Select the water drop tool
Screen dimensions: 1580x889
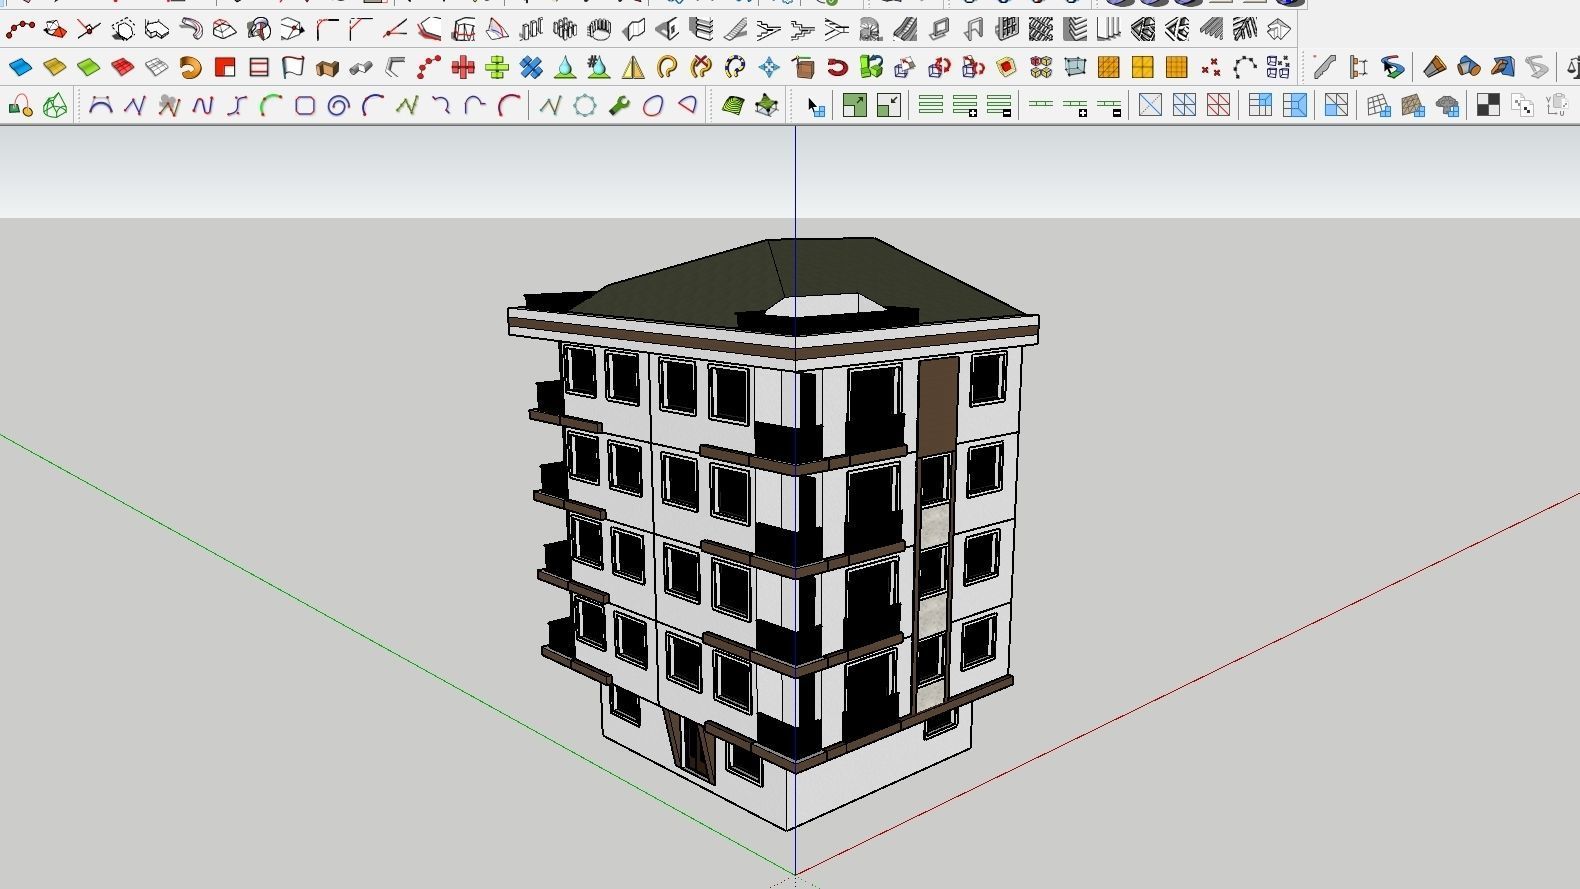click(x=565, y=67)
